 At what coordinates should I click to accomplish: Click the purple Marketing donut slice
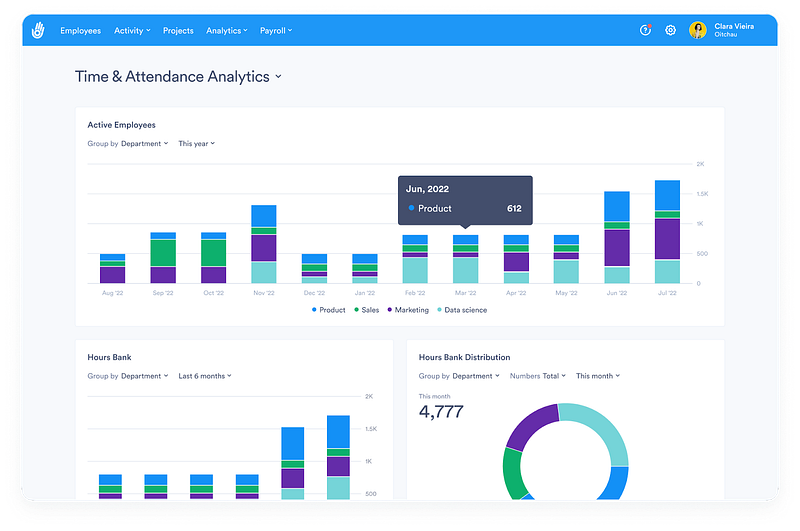click(x=531, y=425)
